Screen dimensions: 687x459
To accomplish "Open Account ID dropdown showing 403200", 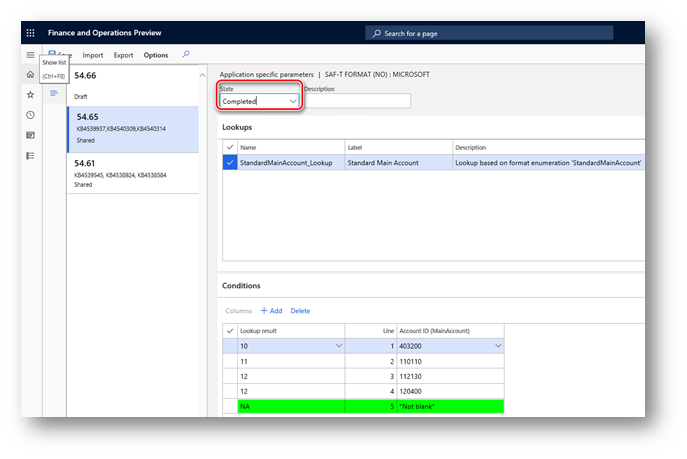I will click(498, 346).
